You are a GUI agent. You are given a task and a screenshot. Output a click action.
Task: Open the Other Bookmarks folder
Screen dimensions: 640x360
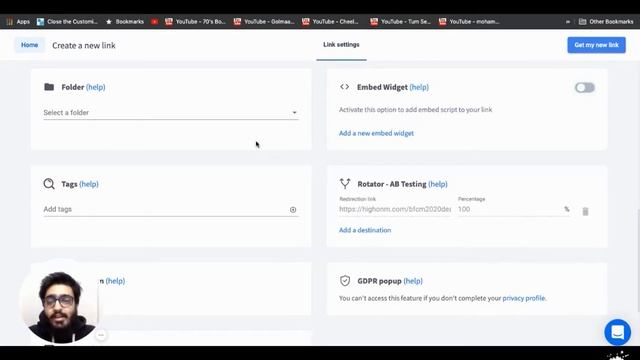tap(606, 22)
